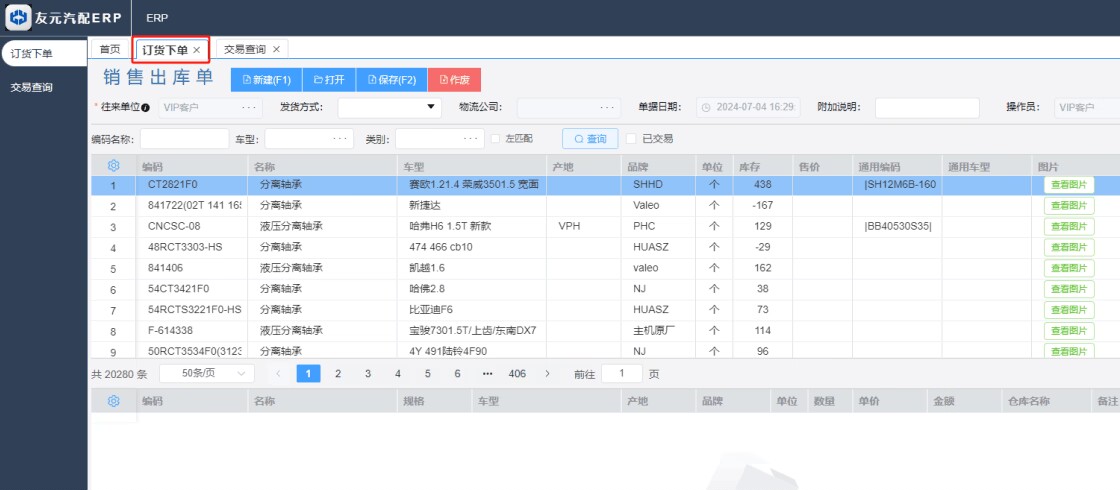1120x490 pixels.
Task: Click the 通用编码 cell |BB40530S35|
Action: (898, 226)
